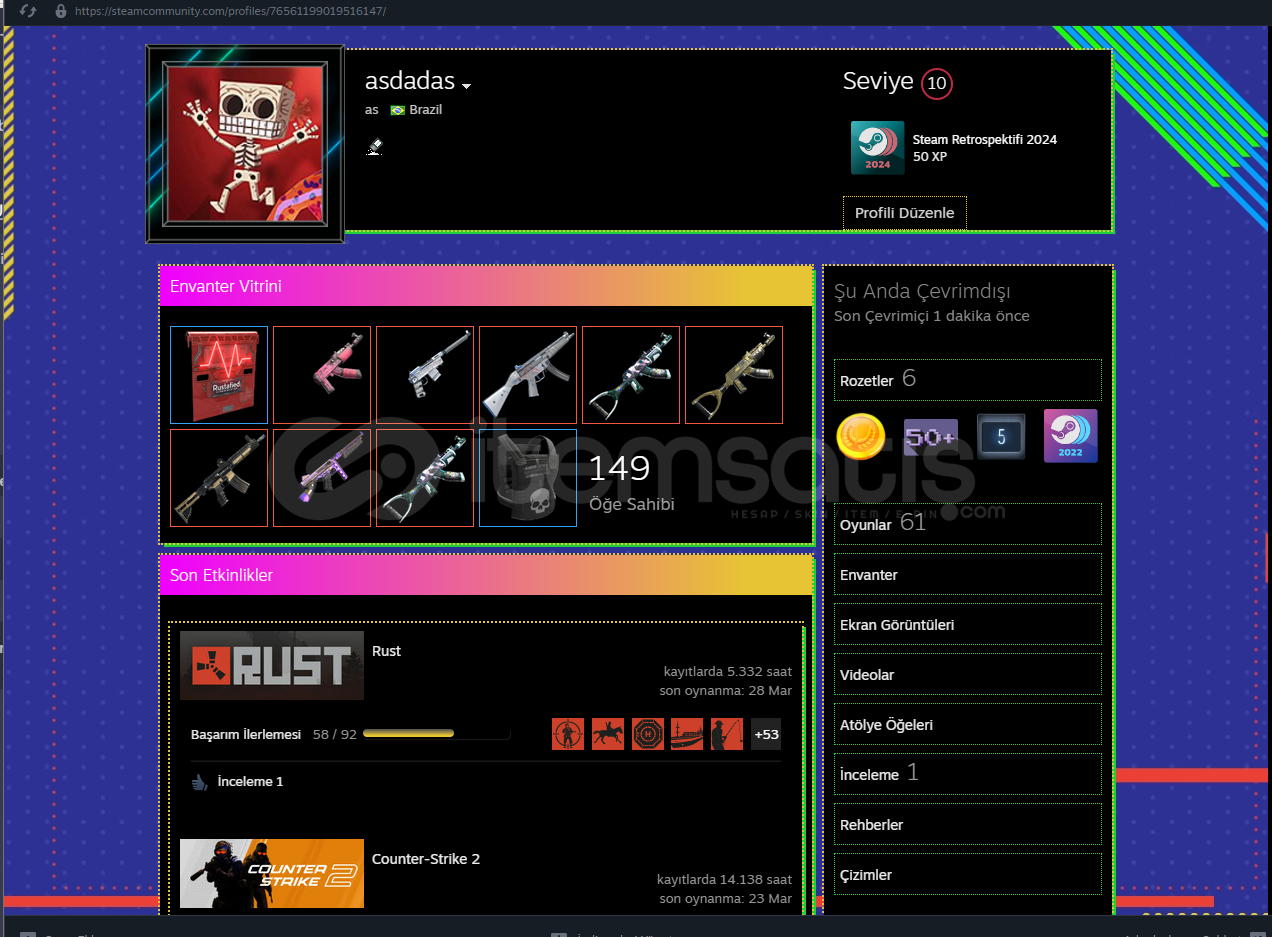Click the 'Seviye' level label
1272x937 pixels.
pos(878,82)
